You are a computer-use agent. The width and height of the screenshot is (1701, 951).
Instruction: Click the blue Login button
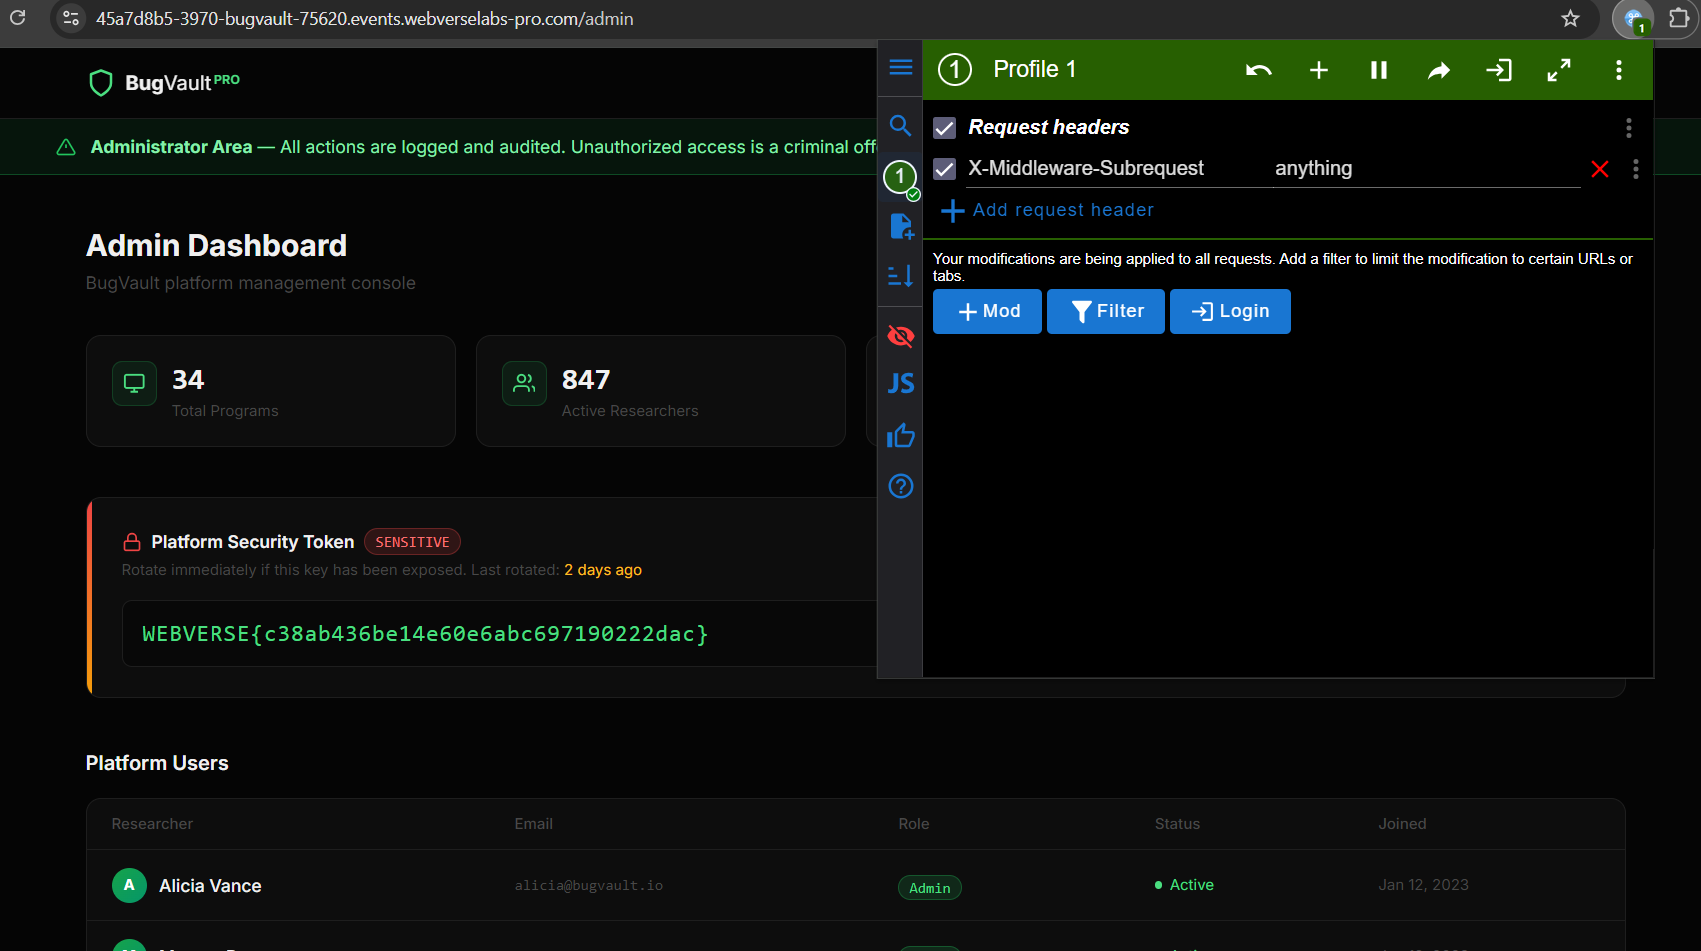[1230, 311]
